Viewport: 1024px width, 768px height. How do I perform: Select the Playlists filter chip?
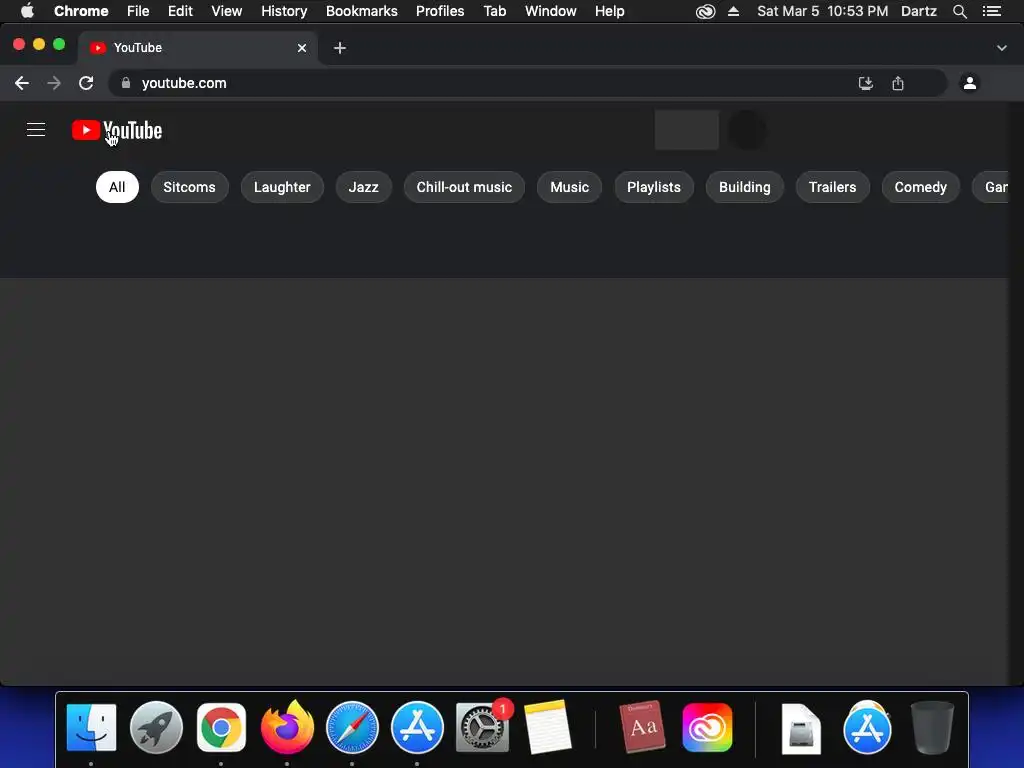(x=654, y=187)
